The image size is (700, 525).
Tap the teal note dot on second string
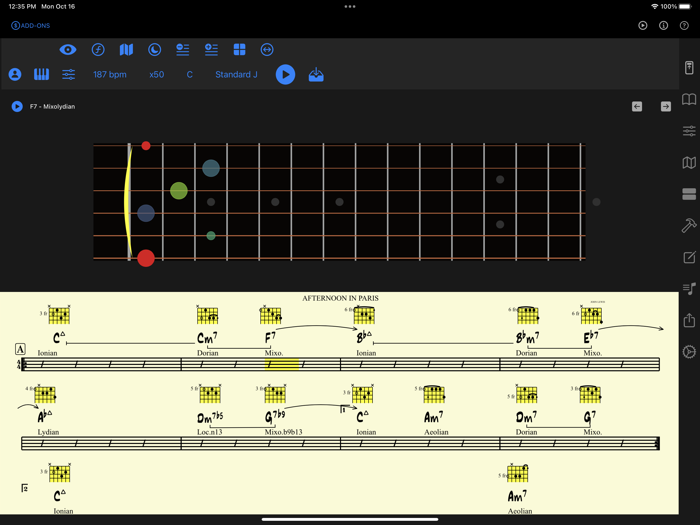pyautogui.click(x=211, y=168)
